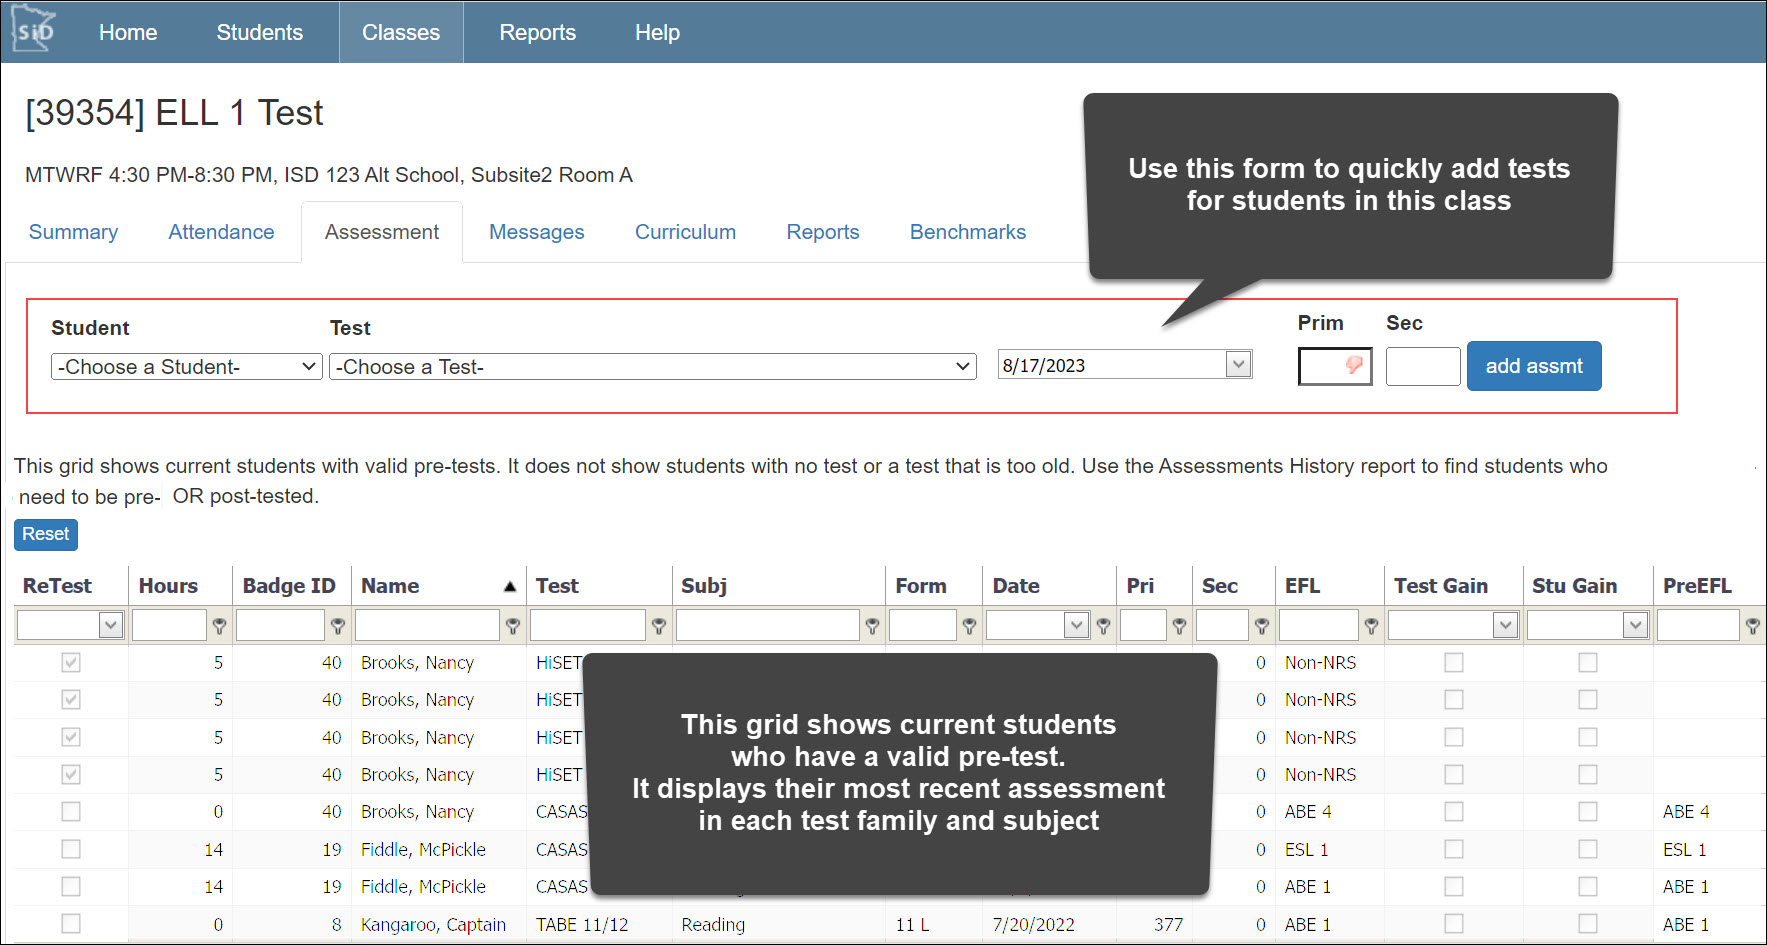This screenshot has width=1767, height=945.
Task: Click the EFL column filter funnel
Action: tap(1372, 625)
